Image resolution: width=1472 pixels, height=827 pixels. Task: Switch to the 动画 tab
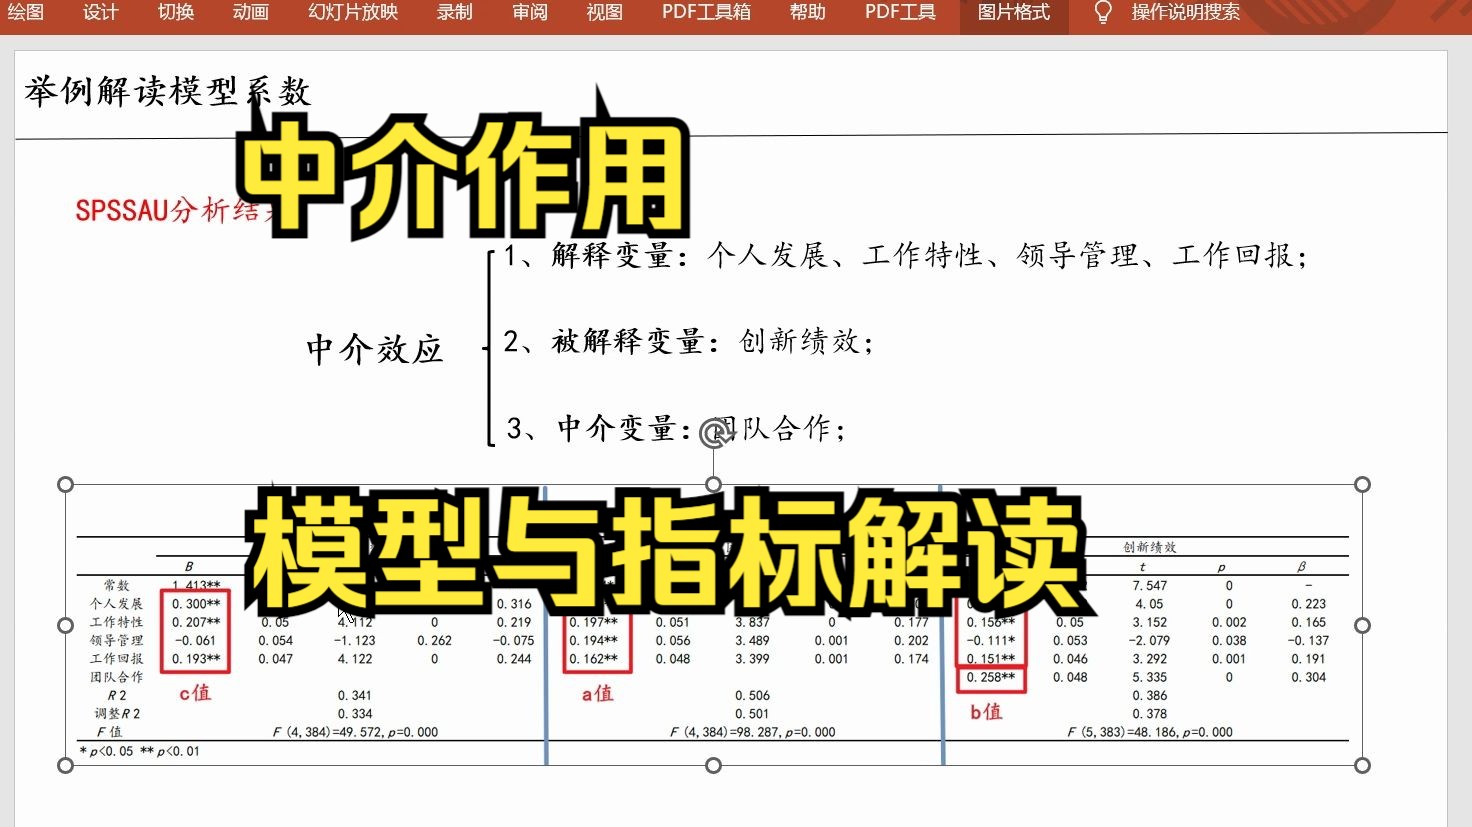pos(250,12)
